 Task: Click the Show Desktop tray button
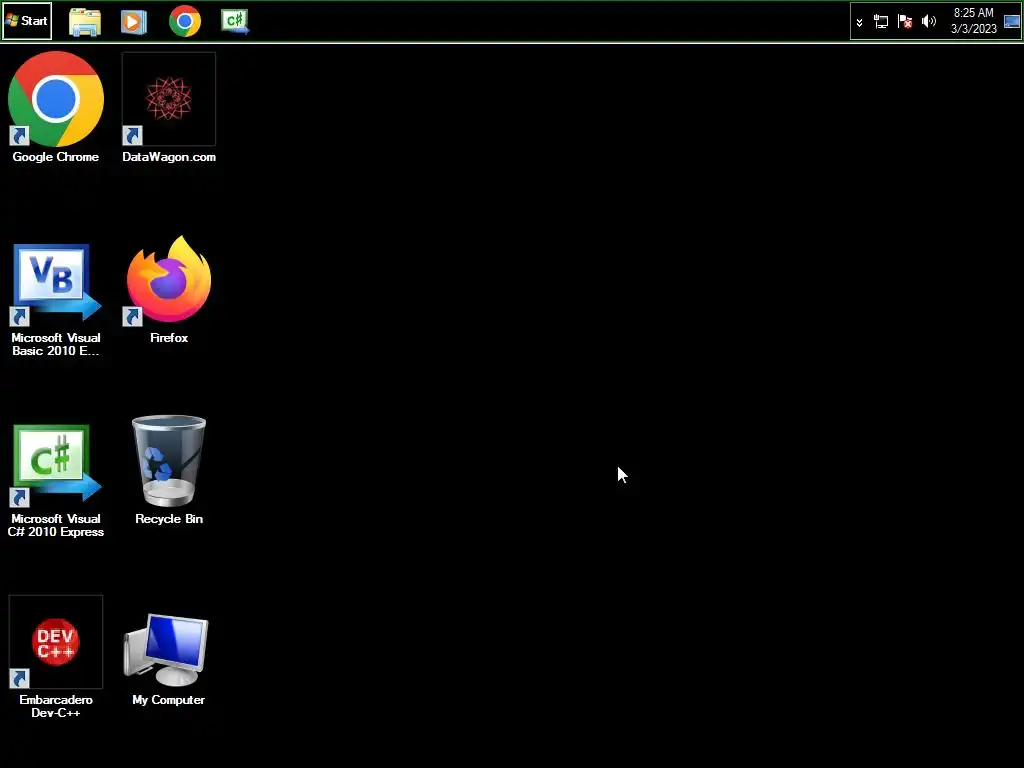pyautogui.click(x=1012, y=22)
